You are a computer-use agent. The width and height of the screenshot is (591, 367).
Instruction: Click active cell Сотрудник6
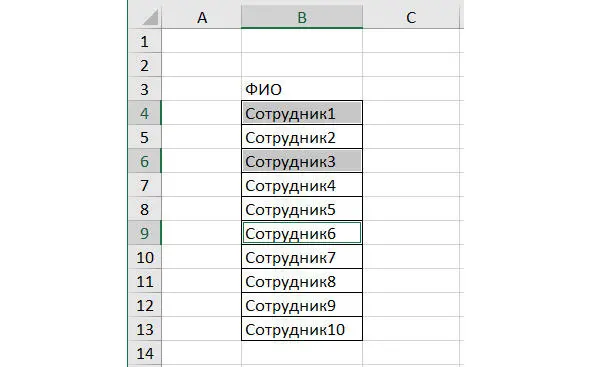pyautogui.click(x=302, y=233)
